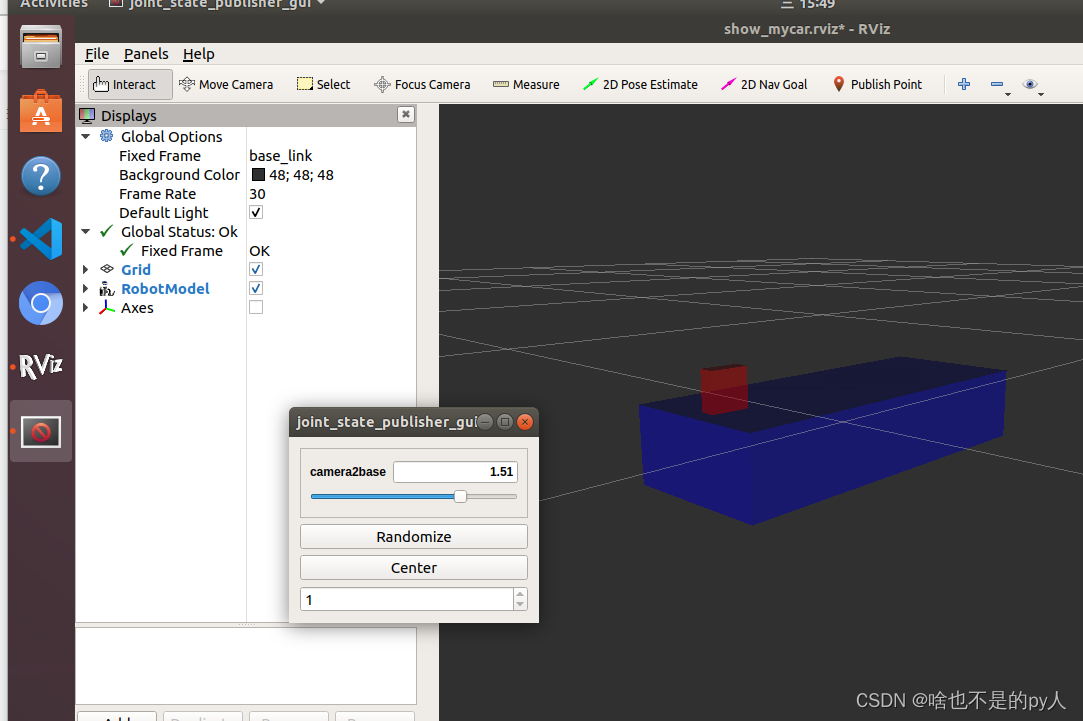Image resolution: width=1083 pixels, height=721 pixels.
Task: Click the camera2base slider handle
Action: coord(460,497)
